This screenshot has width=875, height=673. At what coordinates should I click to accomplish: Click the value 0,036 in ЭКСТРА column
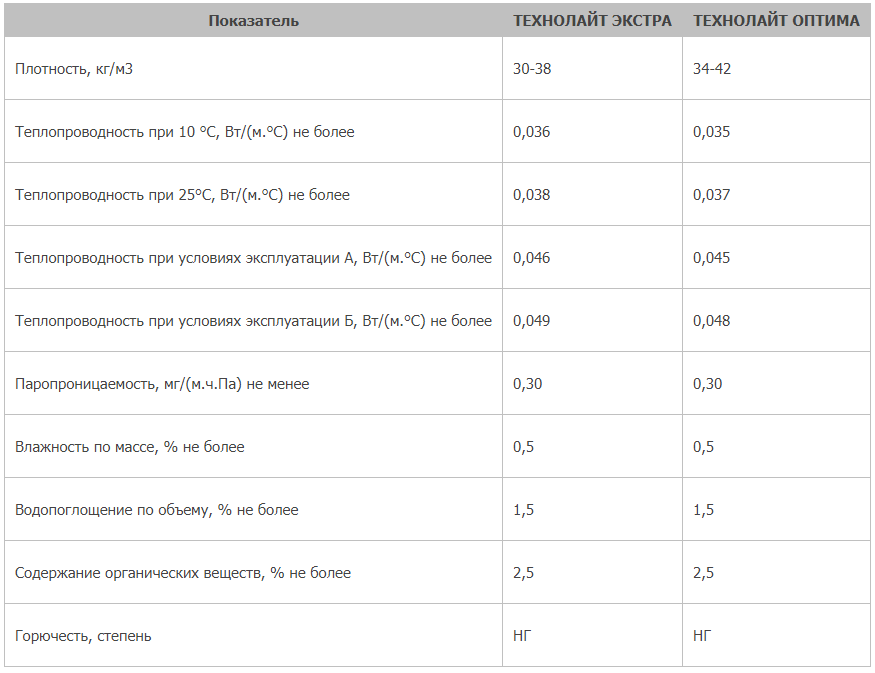531,132
